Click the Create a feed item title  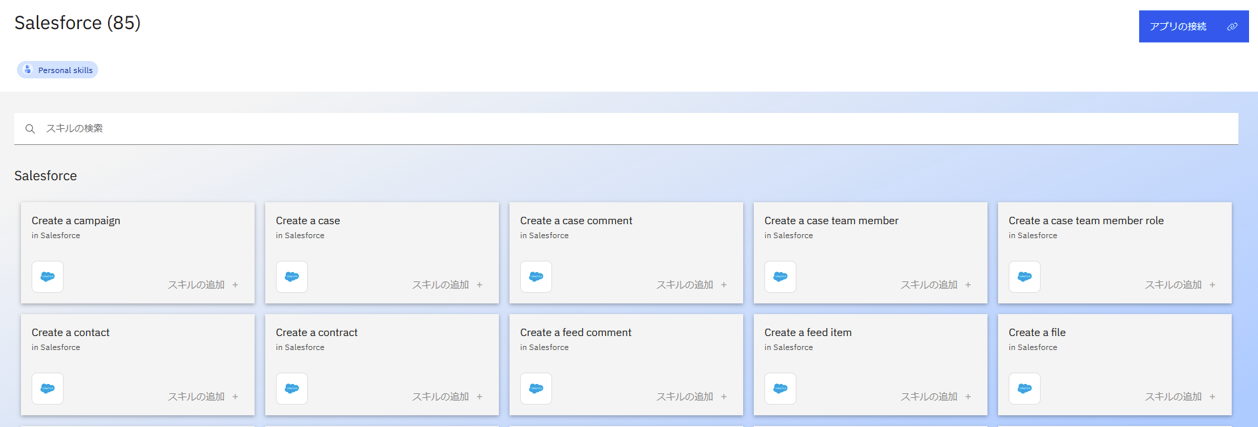808,333
